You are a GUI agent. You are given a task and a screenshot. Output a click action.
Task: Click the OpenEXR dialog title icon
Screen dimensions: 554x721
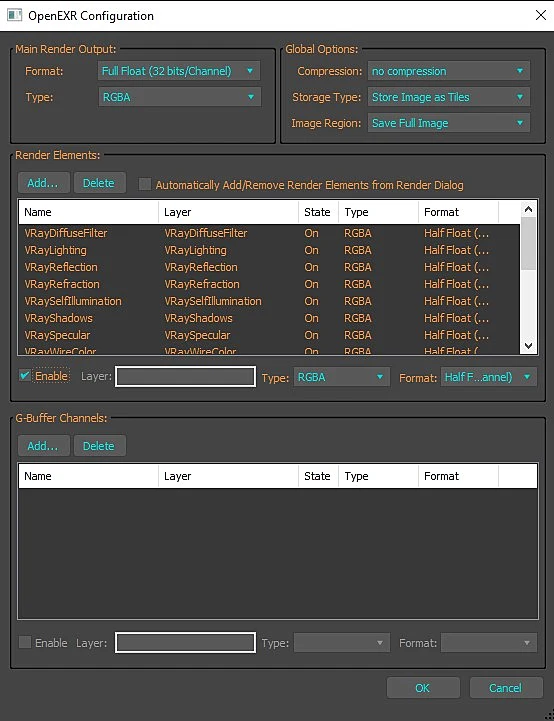coord(14,15)
